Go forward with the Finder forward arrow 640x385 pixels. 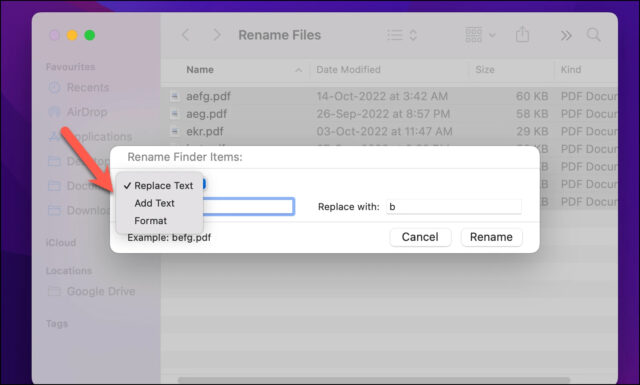coord(217,35)
